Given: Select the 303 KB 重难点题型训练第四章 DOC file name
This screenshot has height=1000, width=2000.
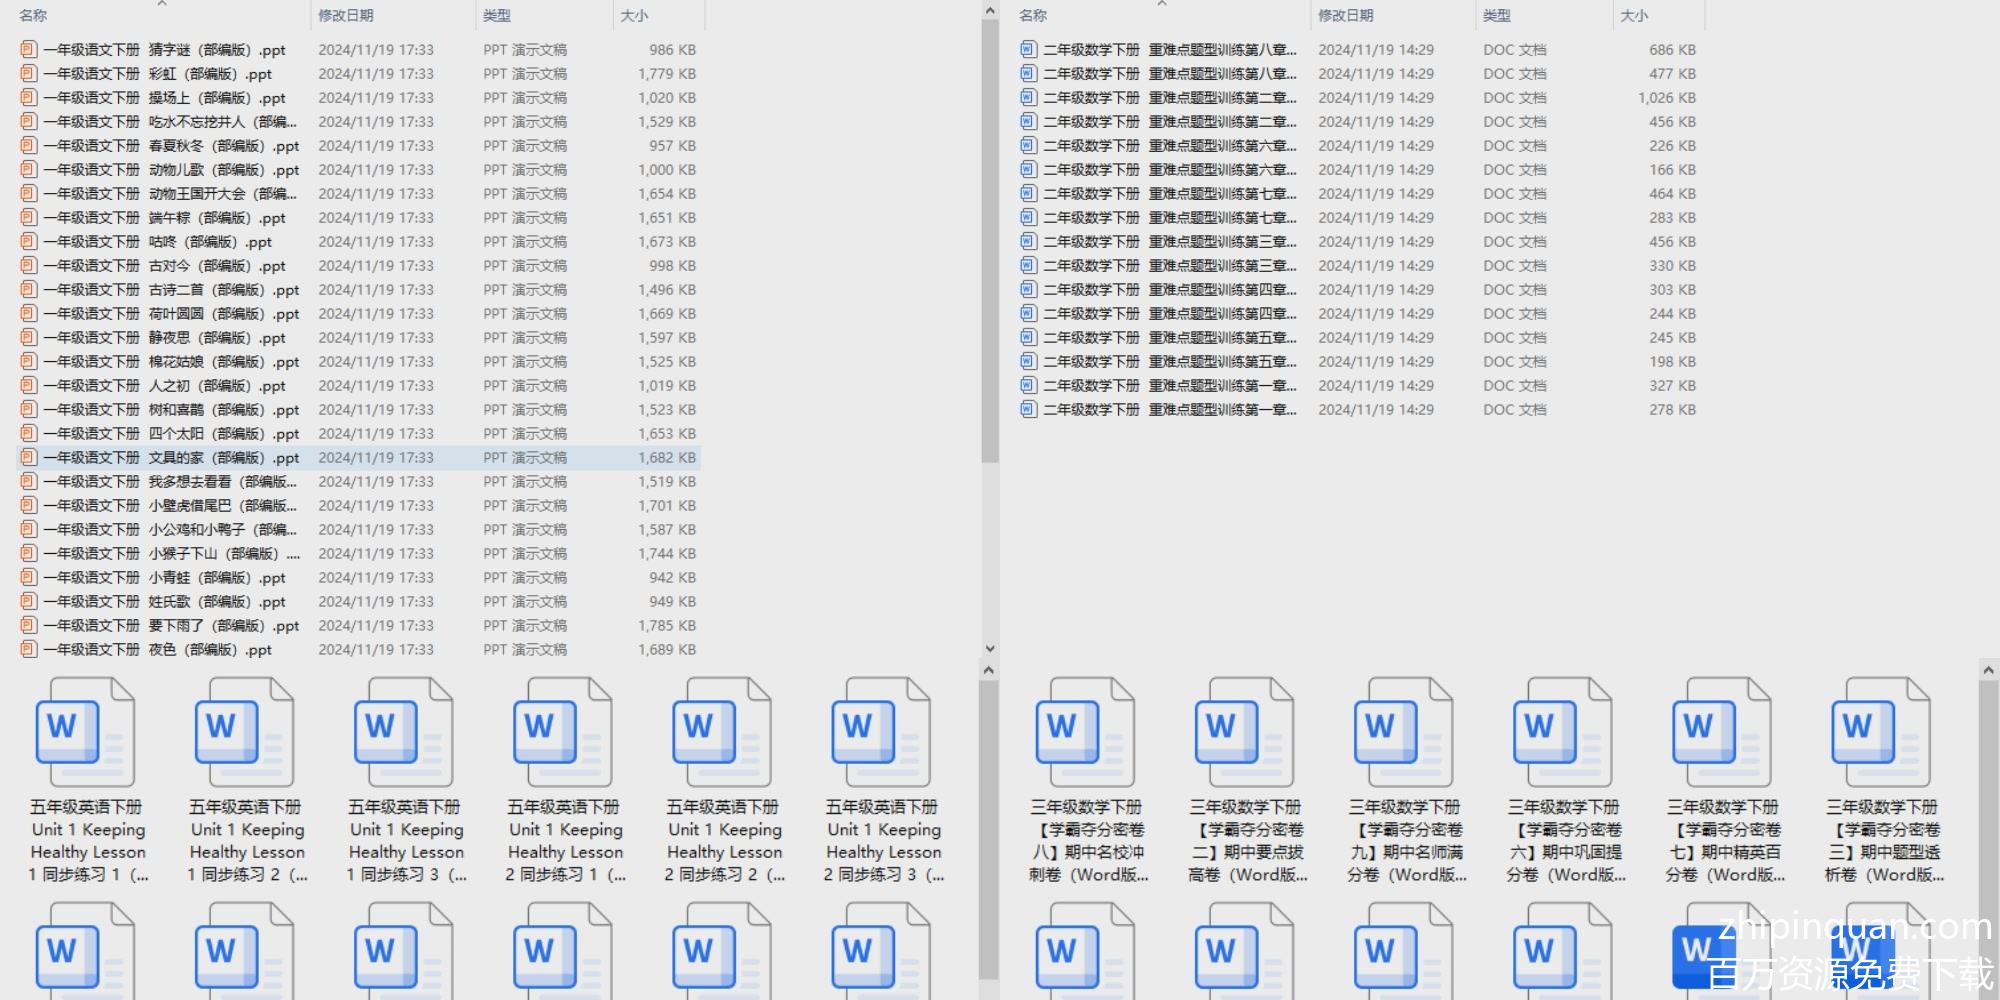Looking at the screenshot, I should [x=1169, y=289].
